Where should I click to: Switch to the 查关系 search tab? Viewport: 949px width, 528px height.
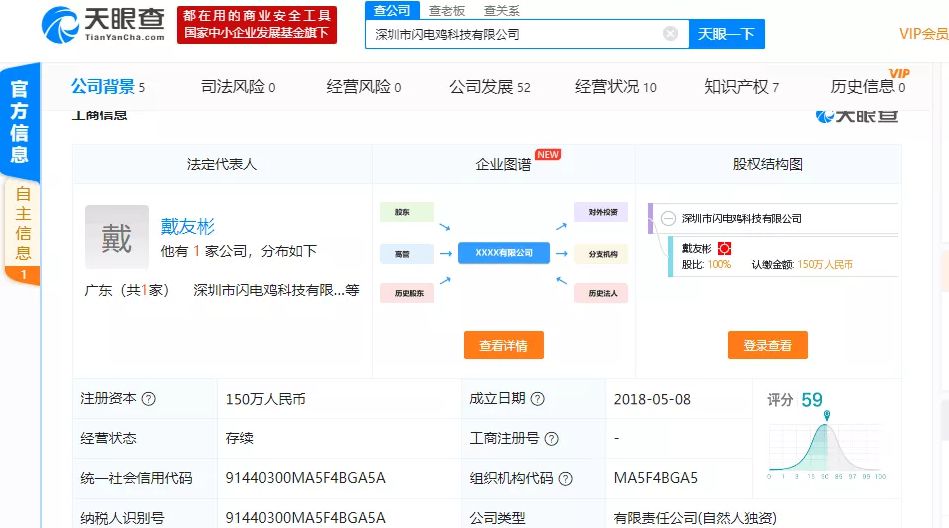point(501,11)
